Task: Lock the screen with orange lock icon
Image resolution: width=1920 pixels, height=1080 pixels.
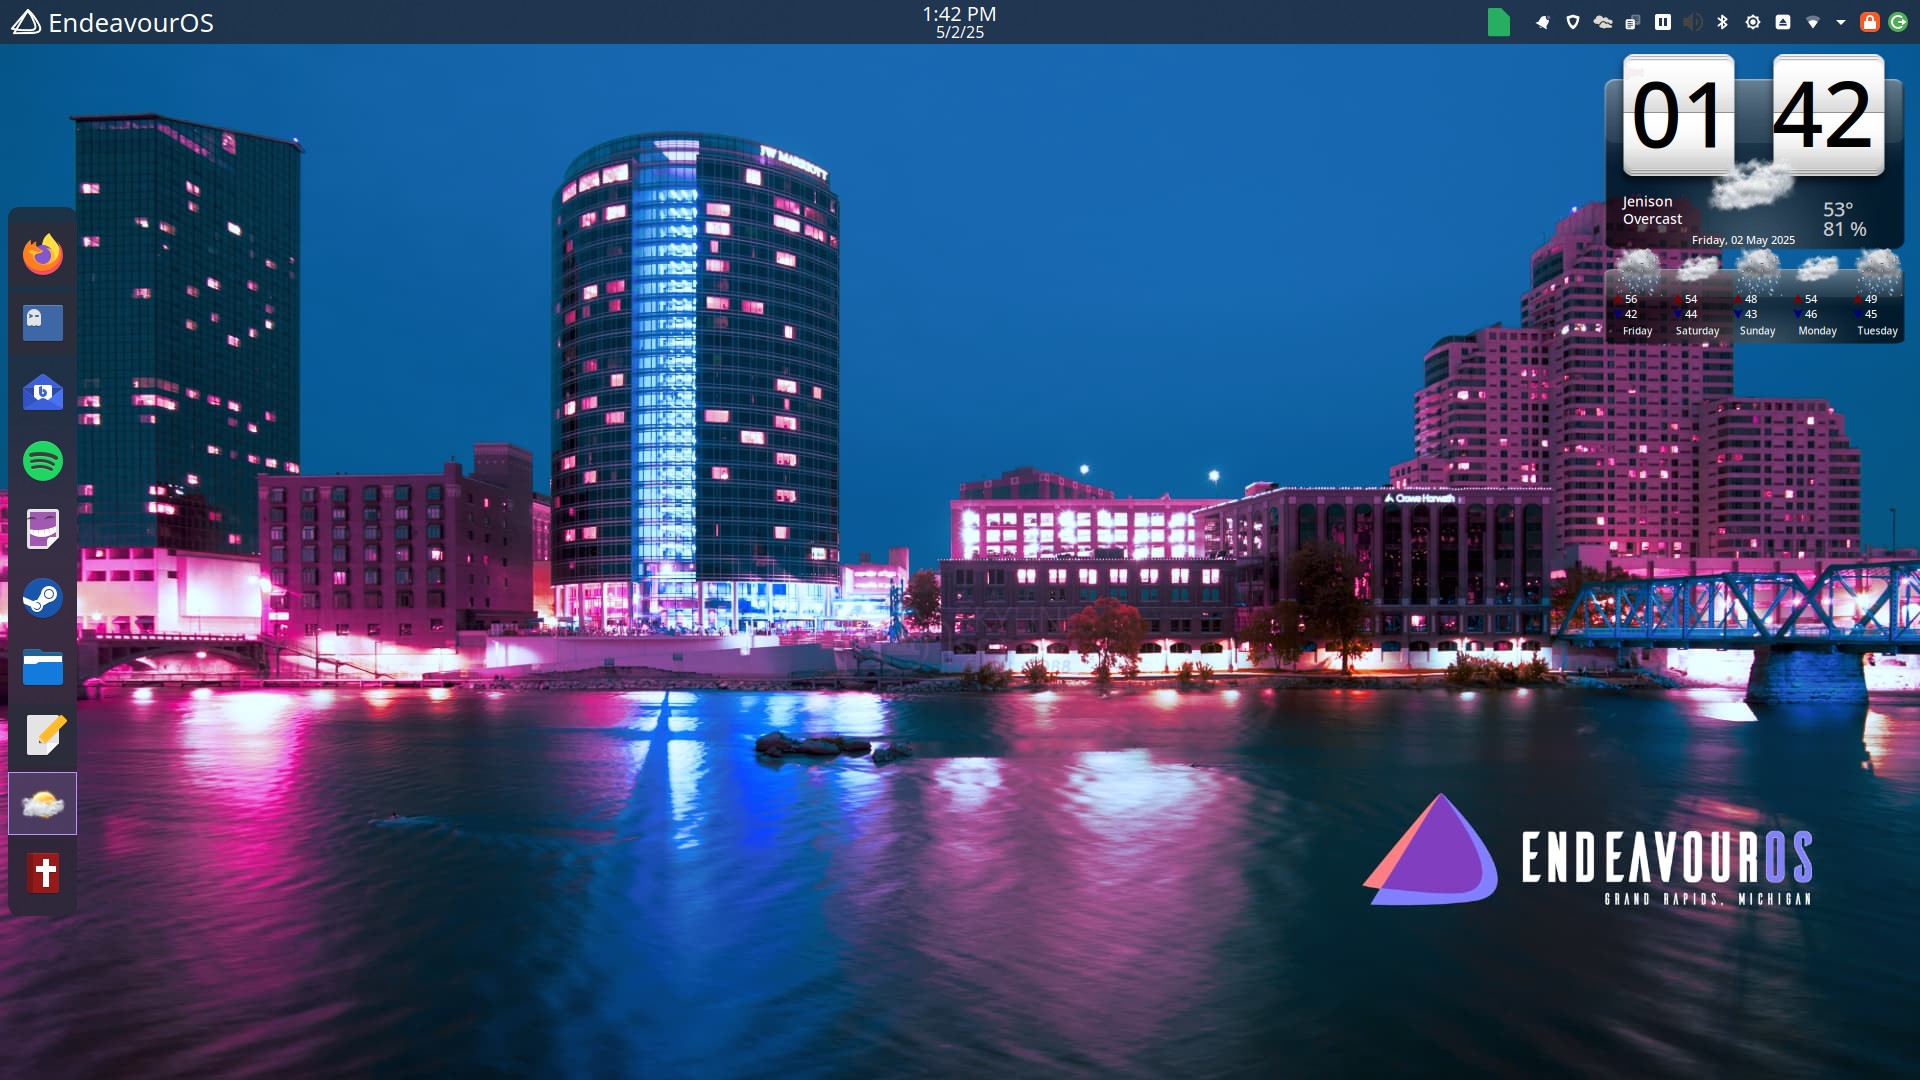Action: tap(1869, 22)
